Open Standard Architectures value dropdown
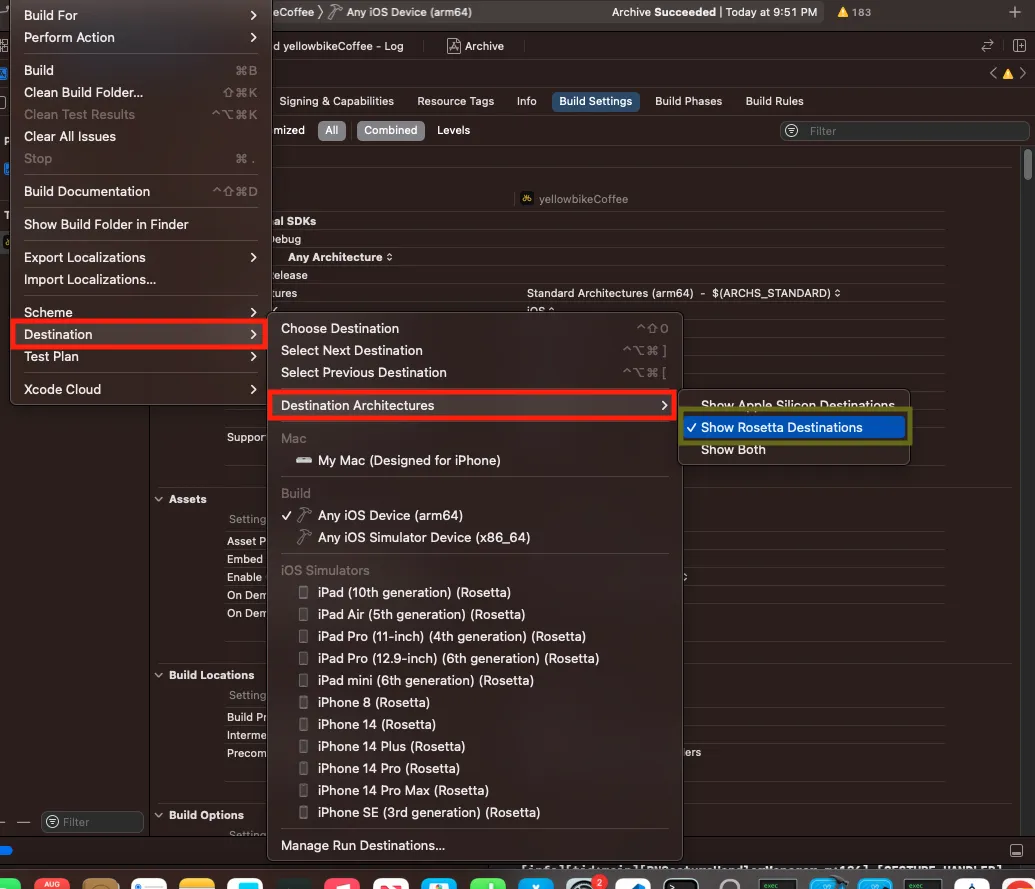 point(683,293)
